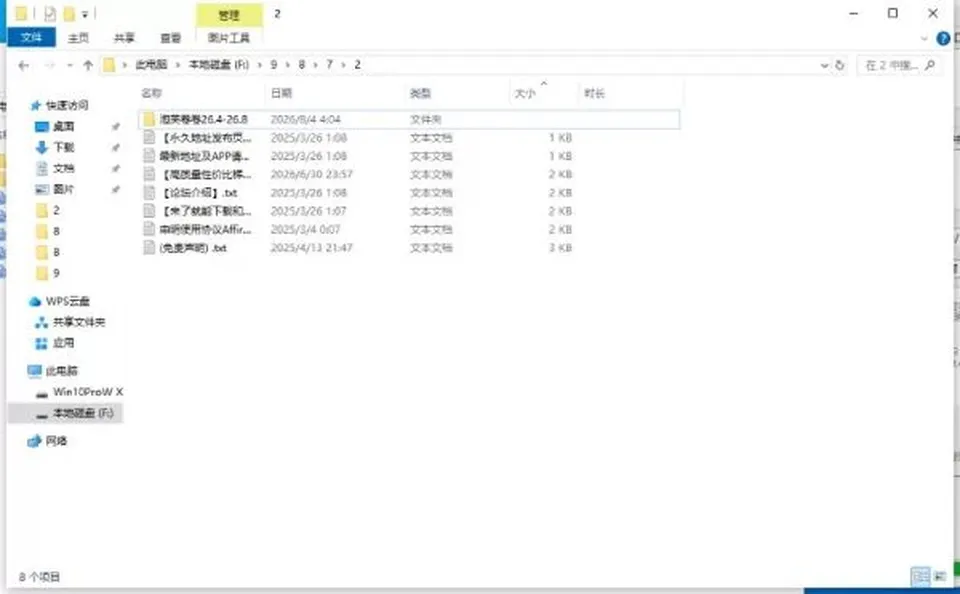Open the breadcrumb chevron right after 本地磁盘 (F:)
The width and height of the screenshot is (960, 594).
pyautogui.click(x=260, y=65)
